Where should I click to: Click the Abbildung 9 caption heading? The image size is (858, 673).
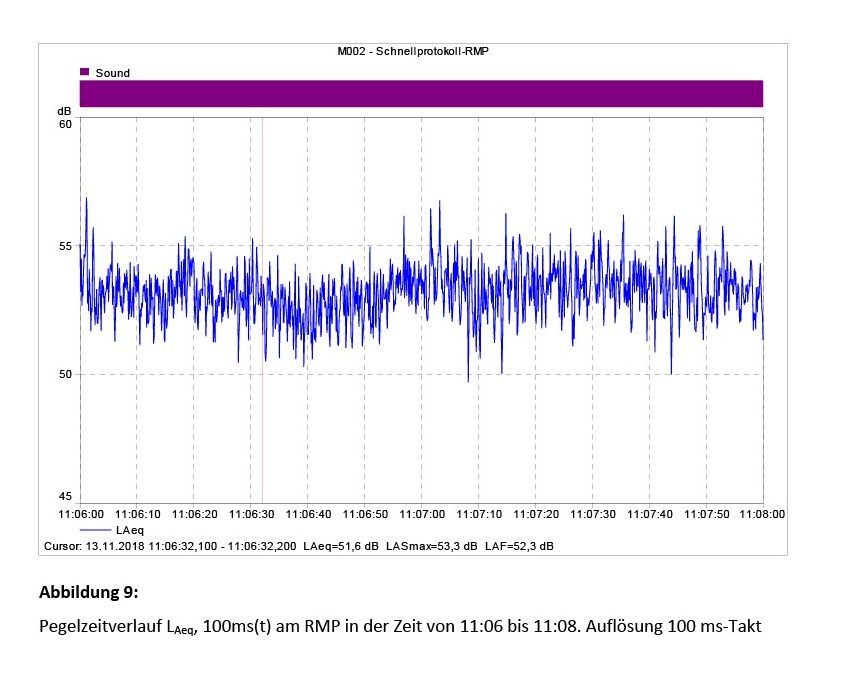tap(88, 592)
